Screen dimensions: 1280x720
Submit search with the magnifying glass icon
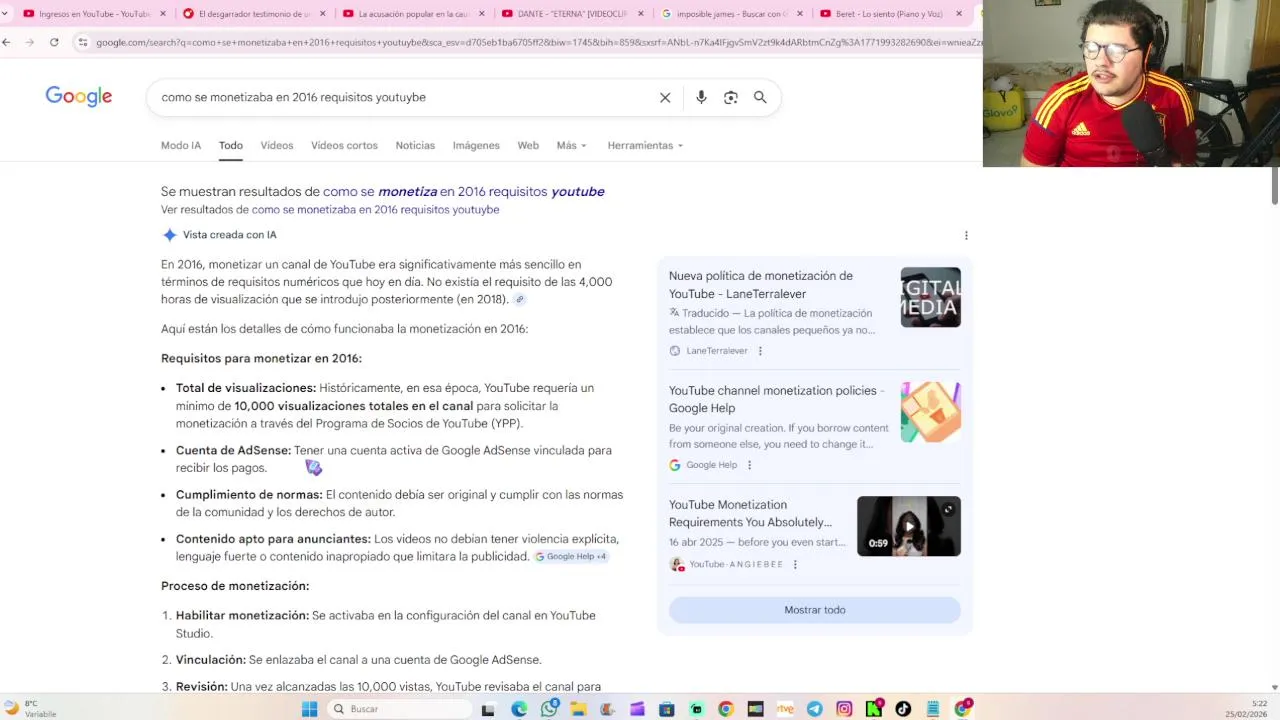760,97
